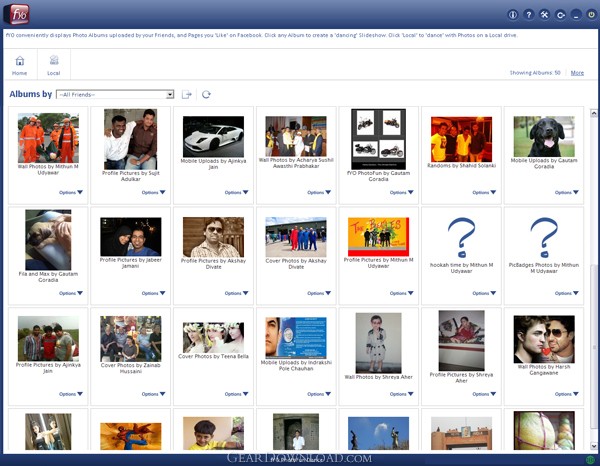Click the logout arrow icon beside dropdown
The image size is (600, 466).
pyautogui.click(x=187, y=94)
